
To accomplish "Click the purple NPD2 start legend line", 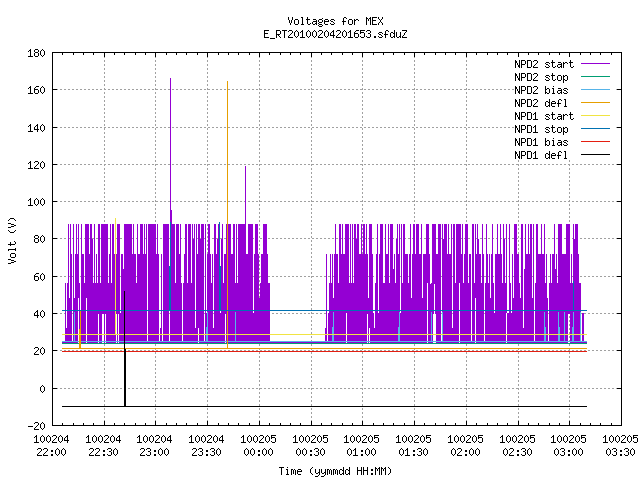I will pos(595,64).
